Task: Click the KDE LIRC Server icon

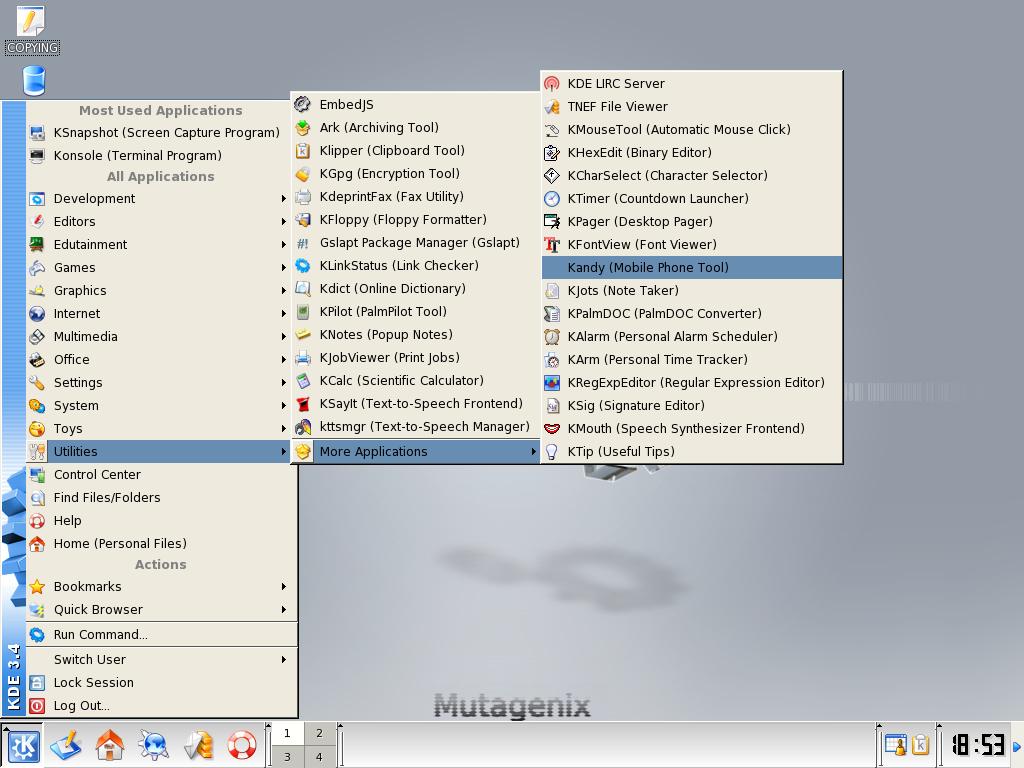Action: (x=552, y=84)
